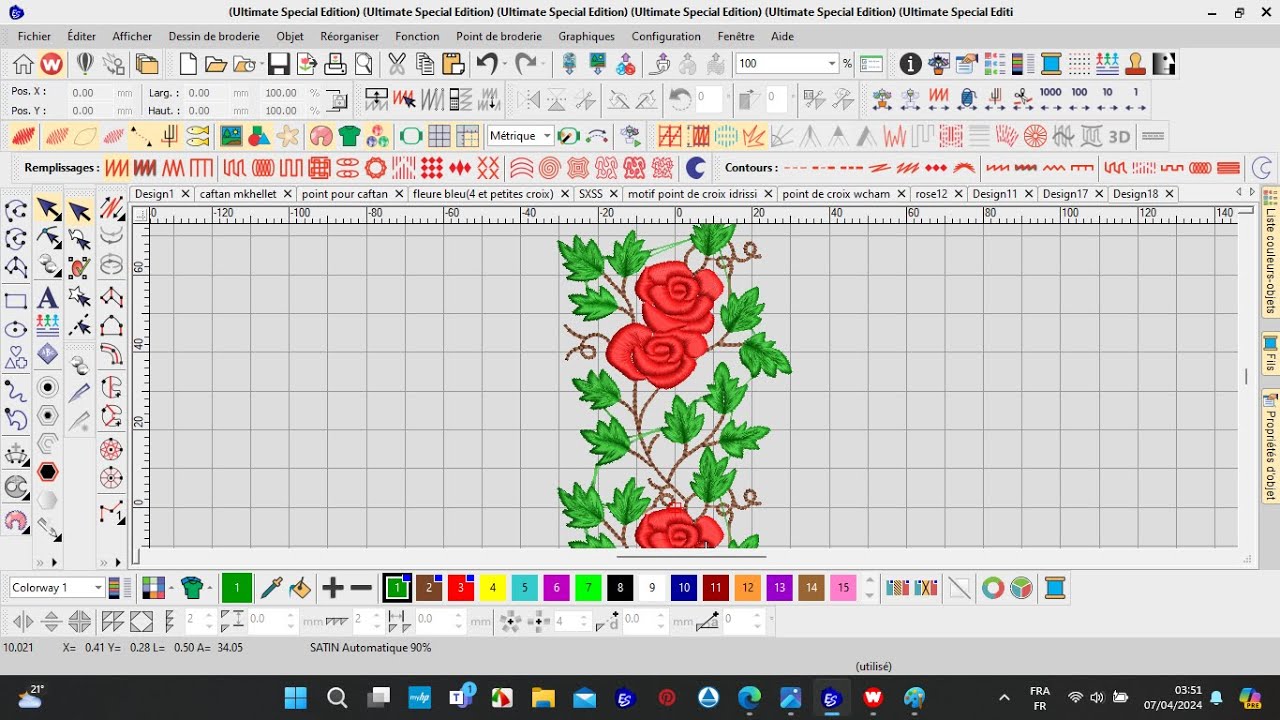Click the stamp icon in top toolbar

click(1135, 64)
